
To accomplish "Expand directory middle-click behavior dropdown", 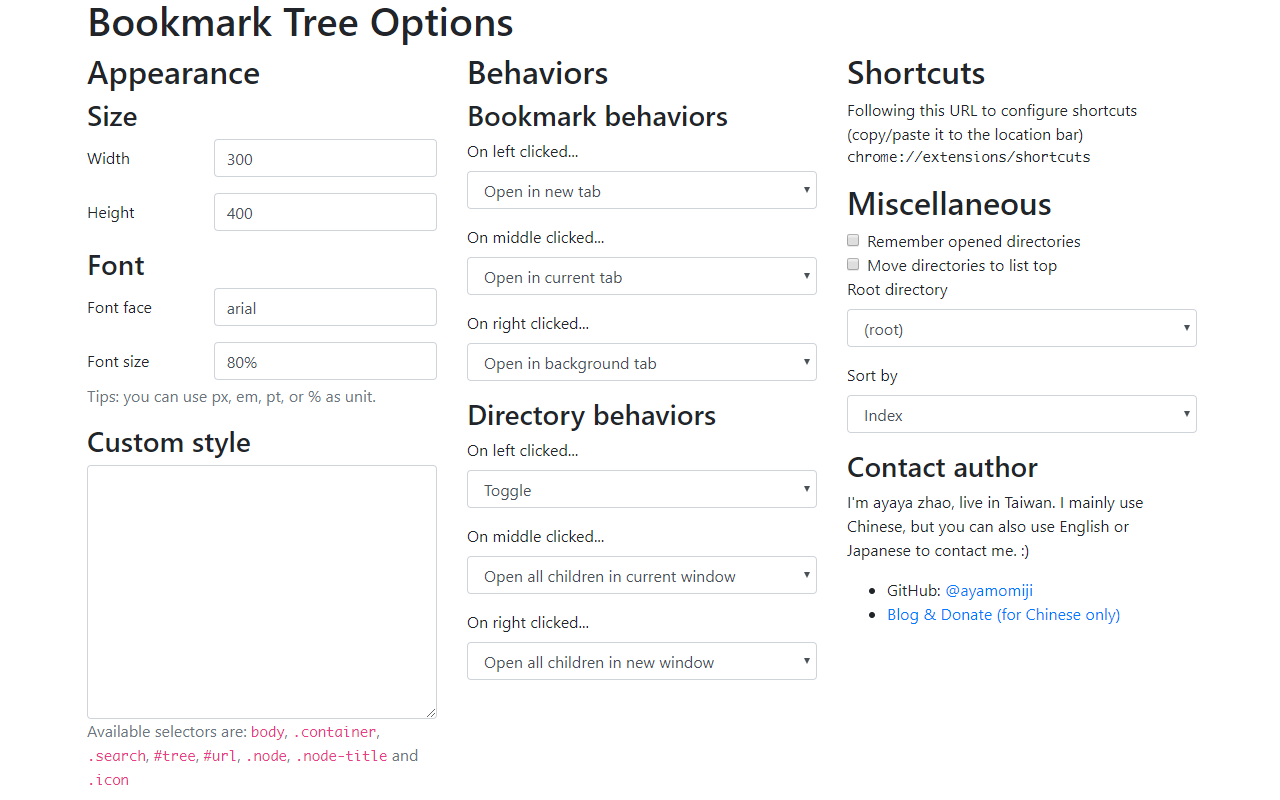I will 641,576.
